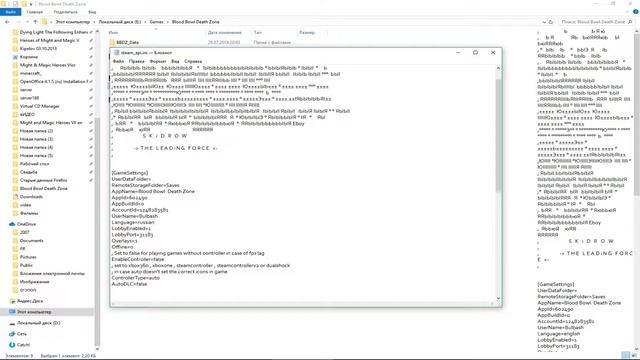Go up one folder level arrow
The width and height of the screenshot is (640, 360).
[x=36, y=22]
